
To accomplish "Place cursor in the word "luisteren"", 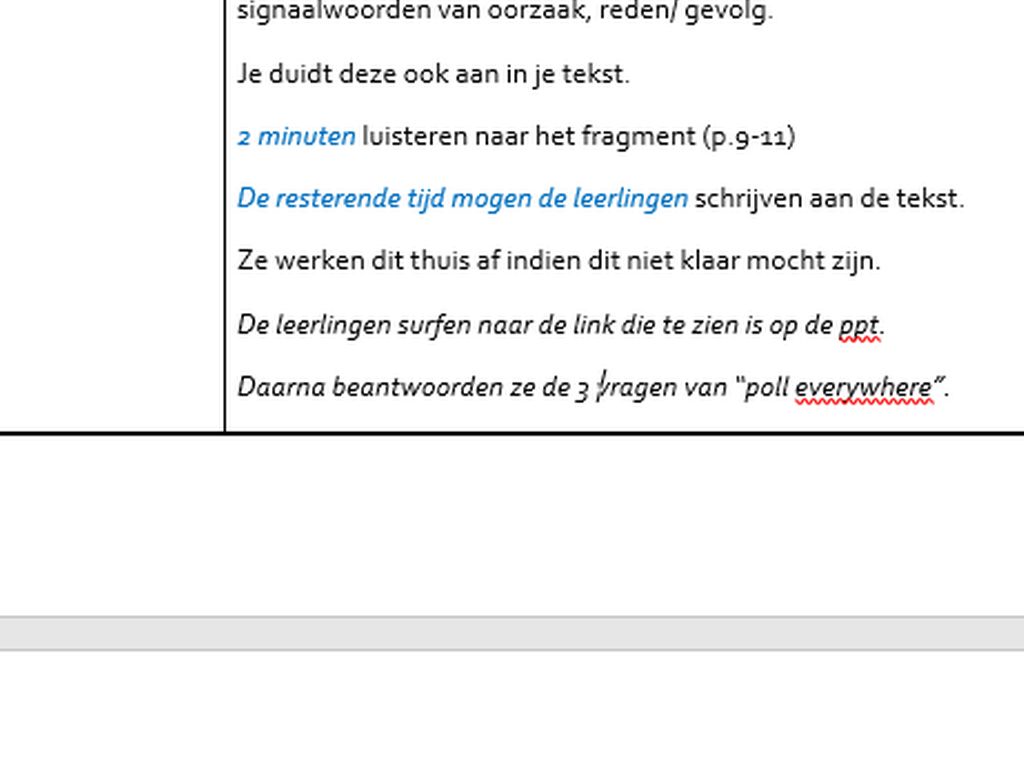I will [412, 137].
